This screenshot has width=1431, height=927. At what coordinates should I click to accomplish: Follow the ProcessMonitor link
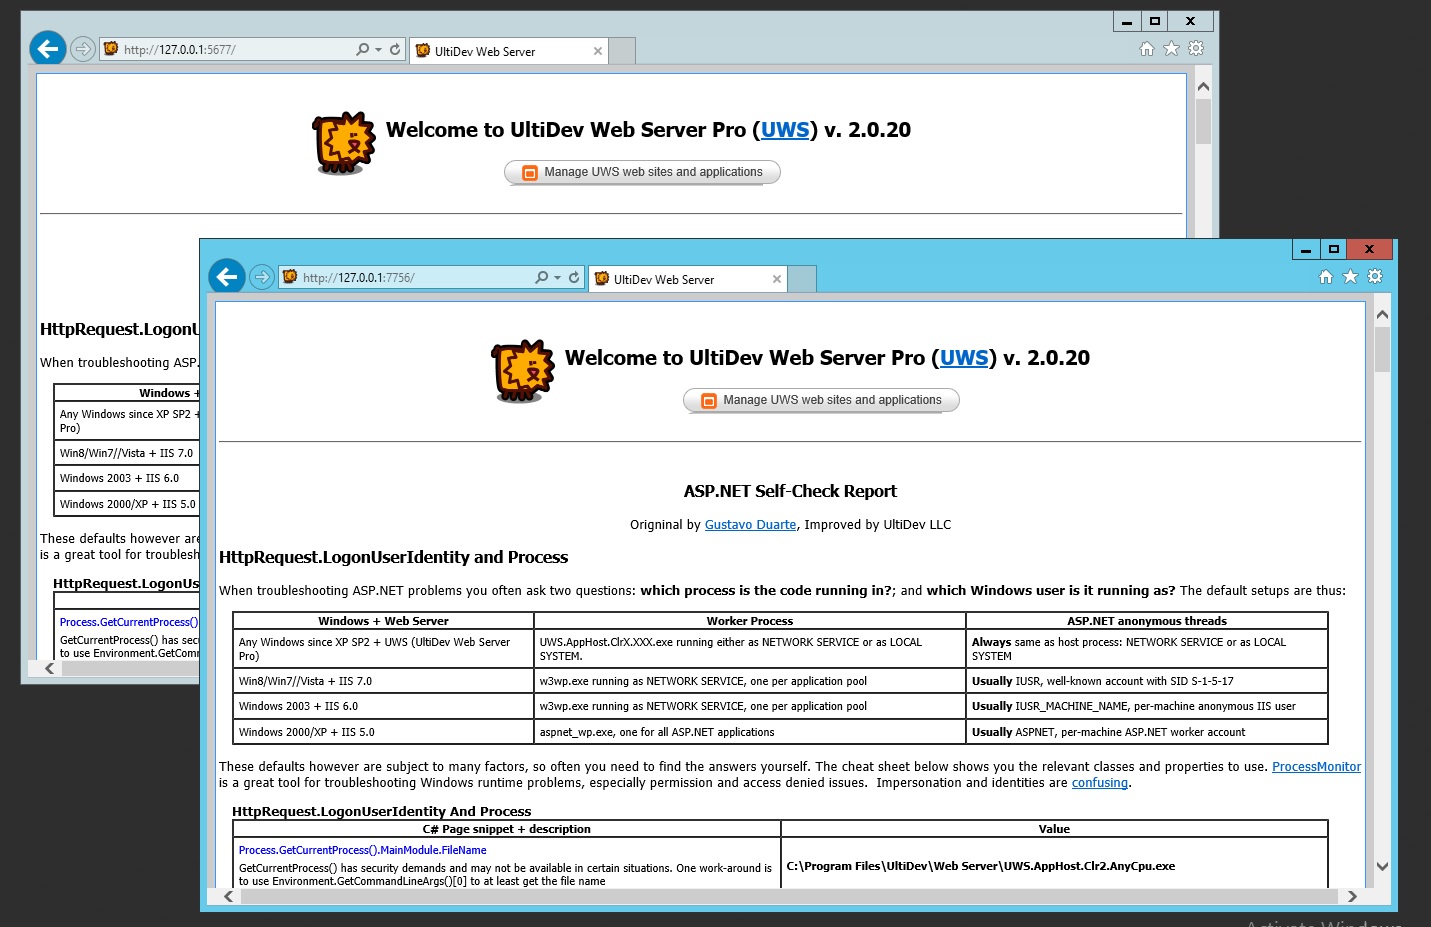[1316, 767]
